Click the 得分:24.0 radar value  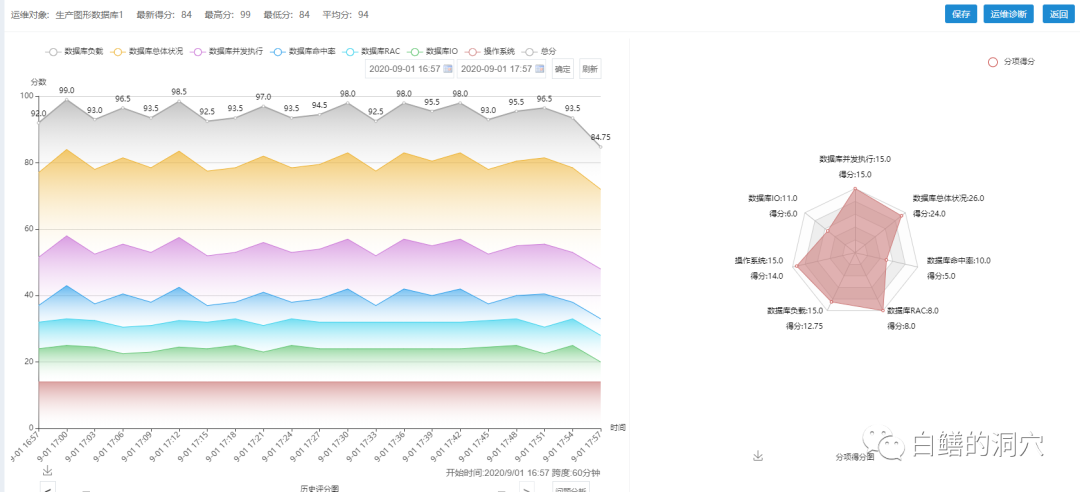930,214
